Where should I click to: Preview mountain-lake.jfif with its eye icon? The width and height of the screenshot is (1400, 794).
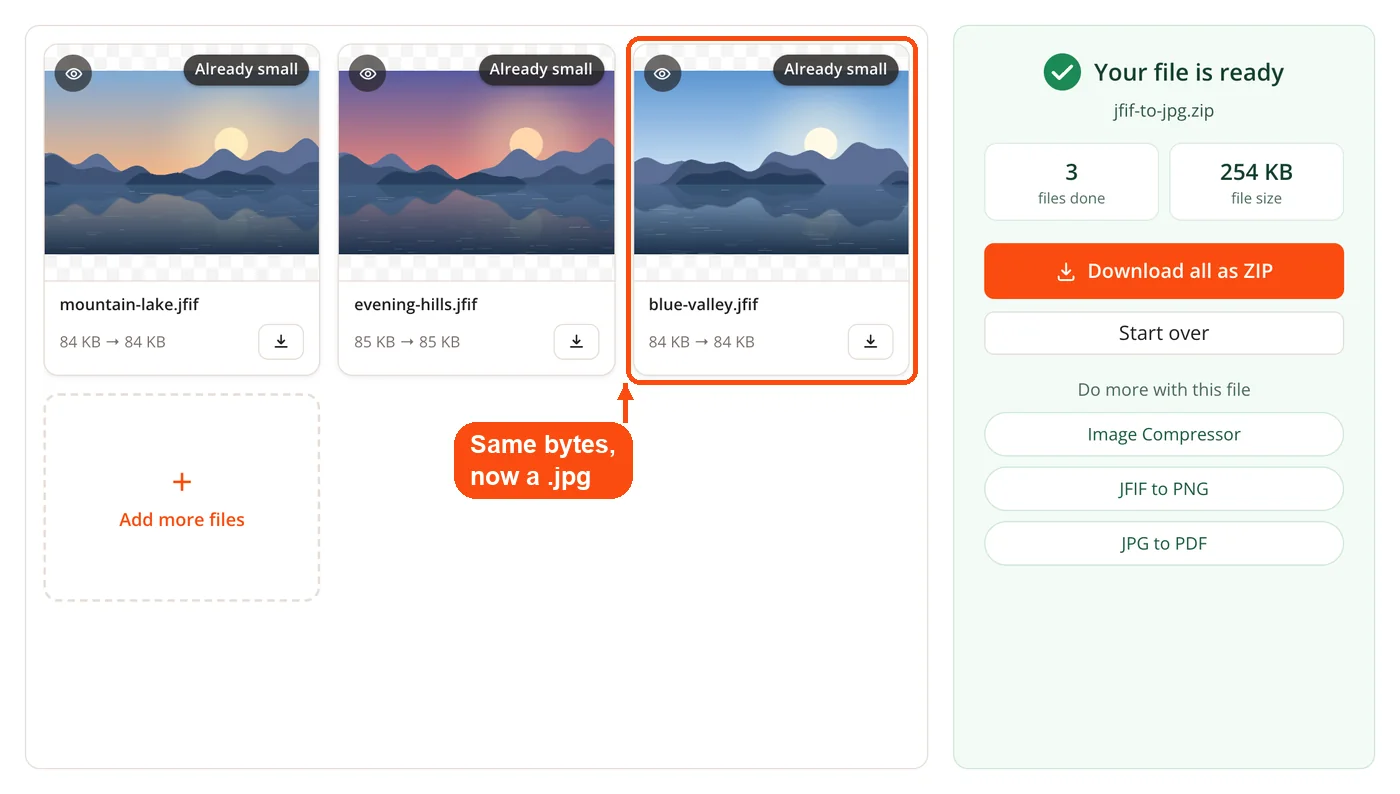73,73
